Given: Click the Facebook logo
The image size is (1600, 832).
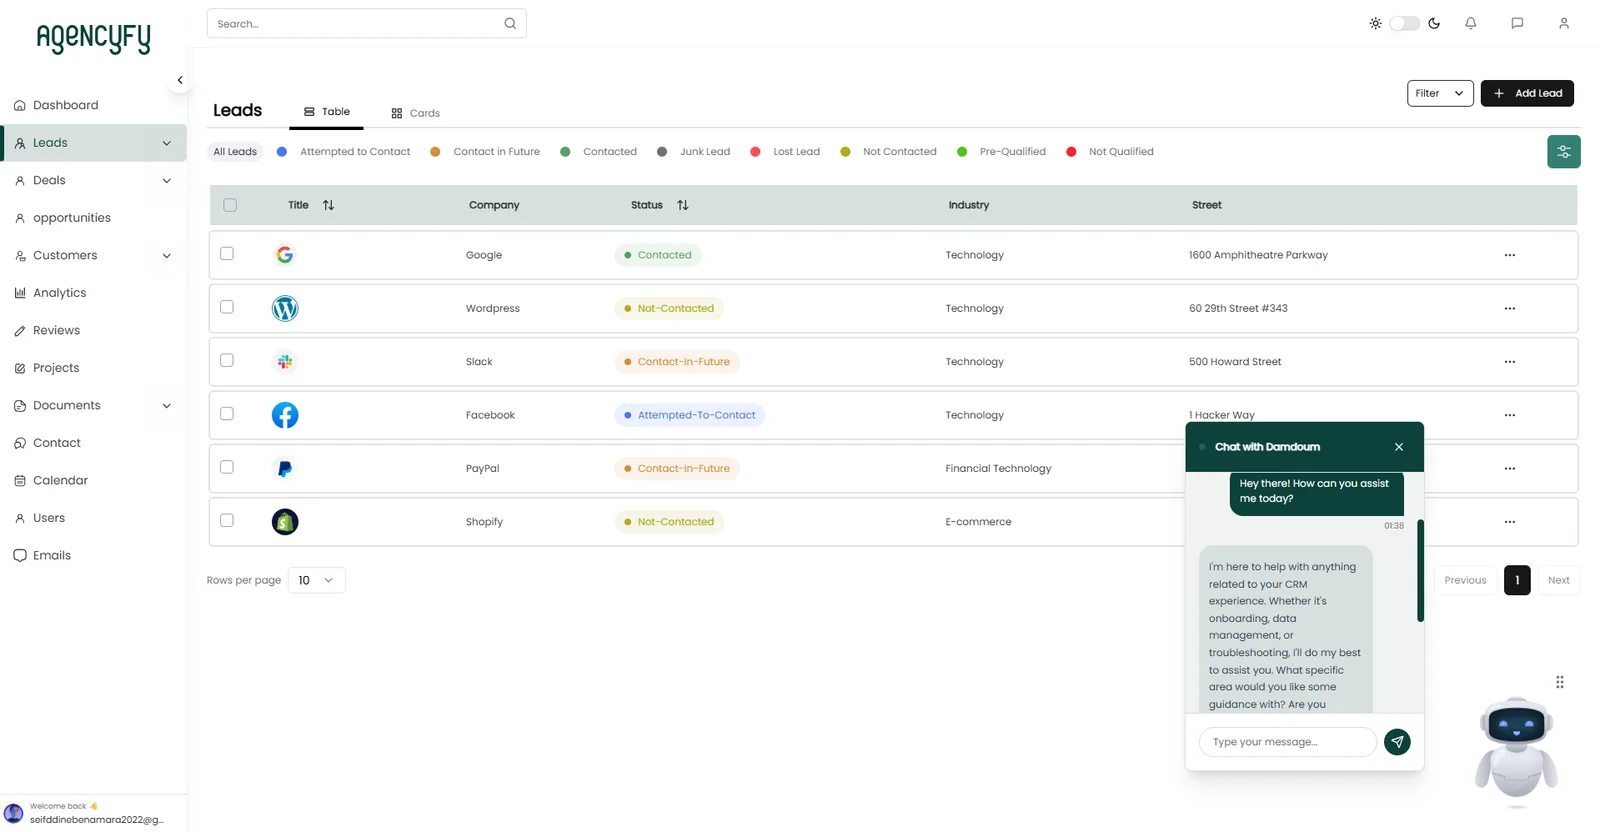Looking at the screenshot, I should [285, 415].
